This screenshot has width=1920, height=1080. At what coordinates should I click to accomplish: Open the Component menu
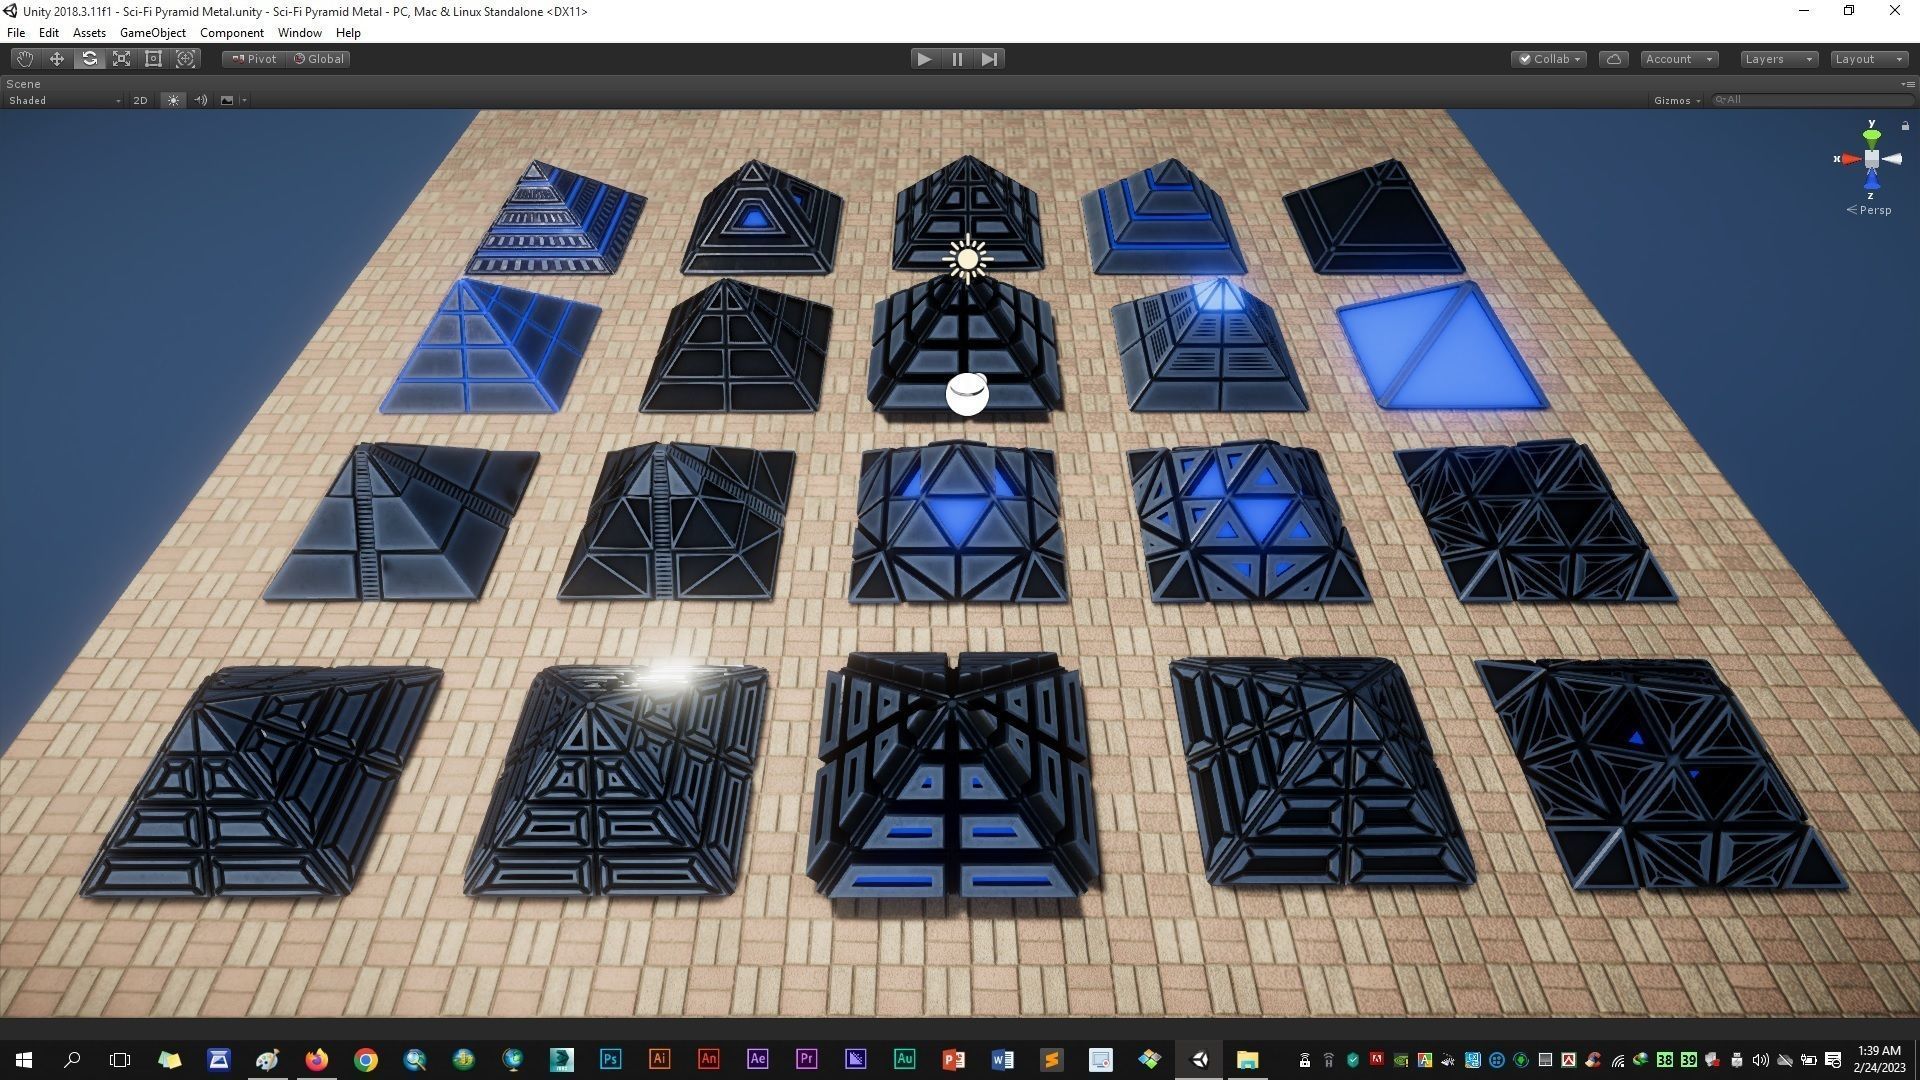[x=231, y=33]
